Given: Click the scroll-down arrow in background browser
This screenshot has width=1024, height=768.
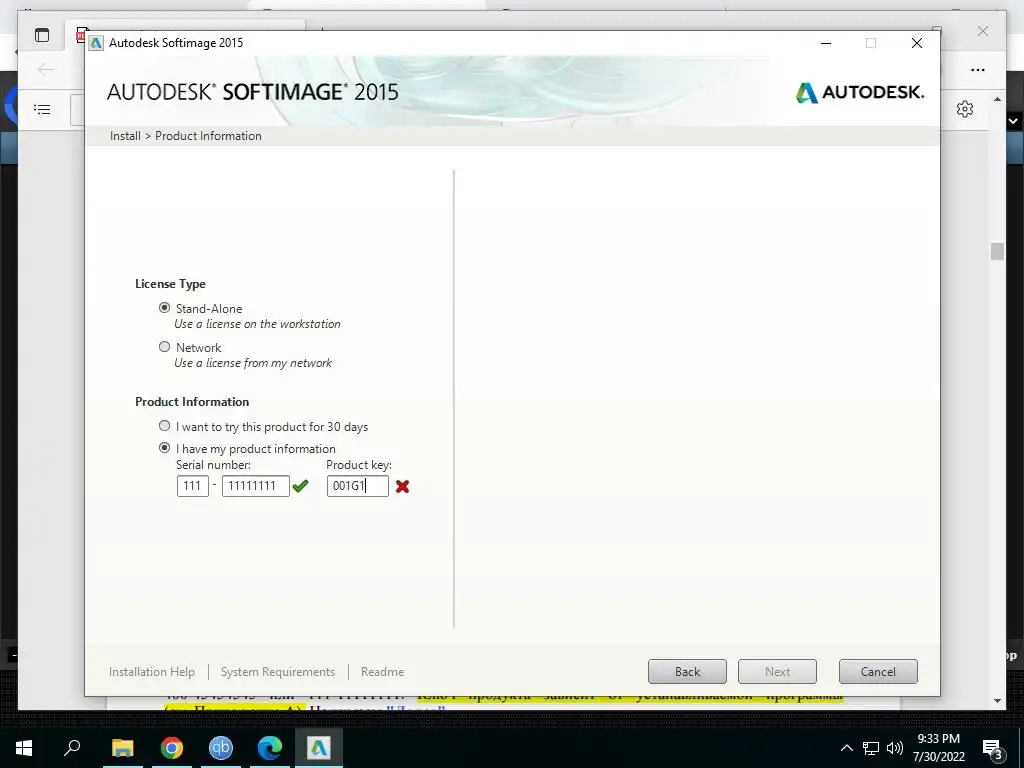Looking at the screenshot, I should [x=997, y=701].
